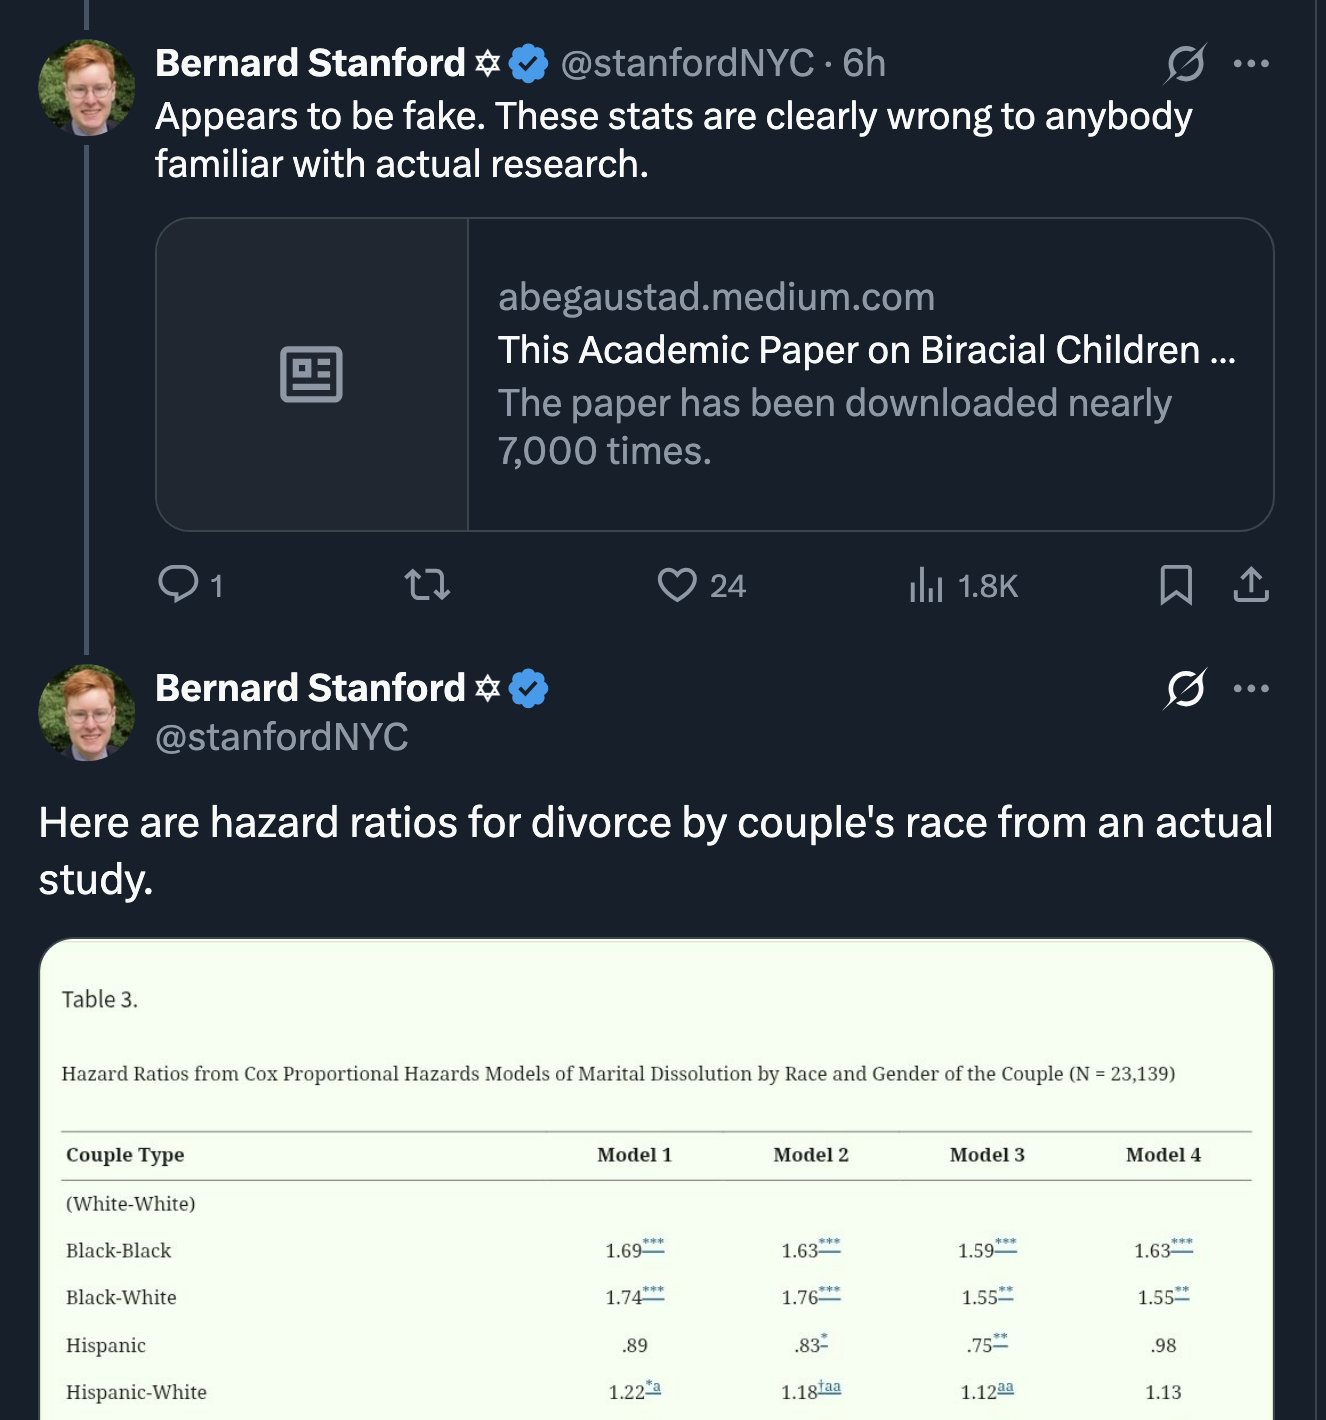Share the first tweet
The image size is (1326, 1420).
(x=1251, y=585)
